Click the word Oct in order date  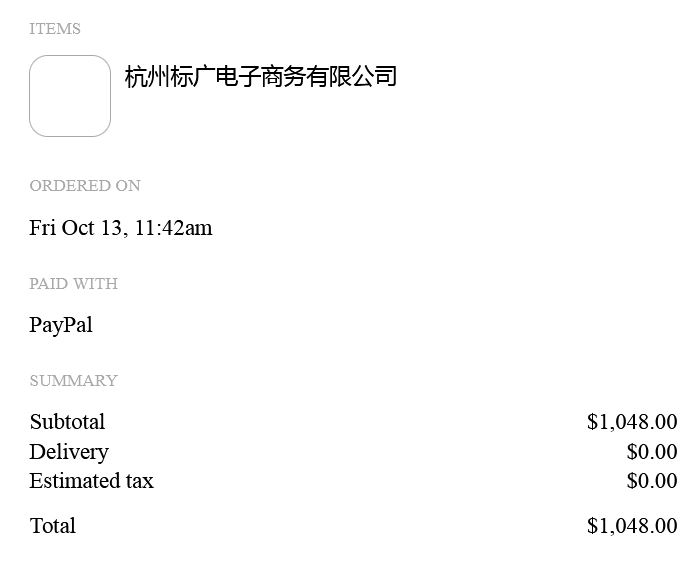78,228
